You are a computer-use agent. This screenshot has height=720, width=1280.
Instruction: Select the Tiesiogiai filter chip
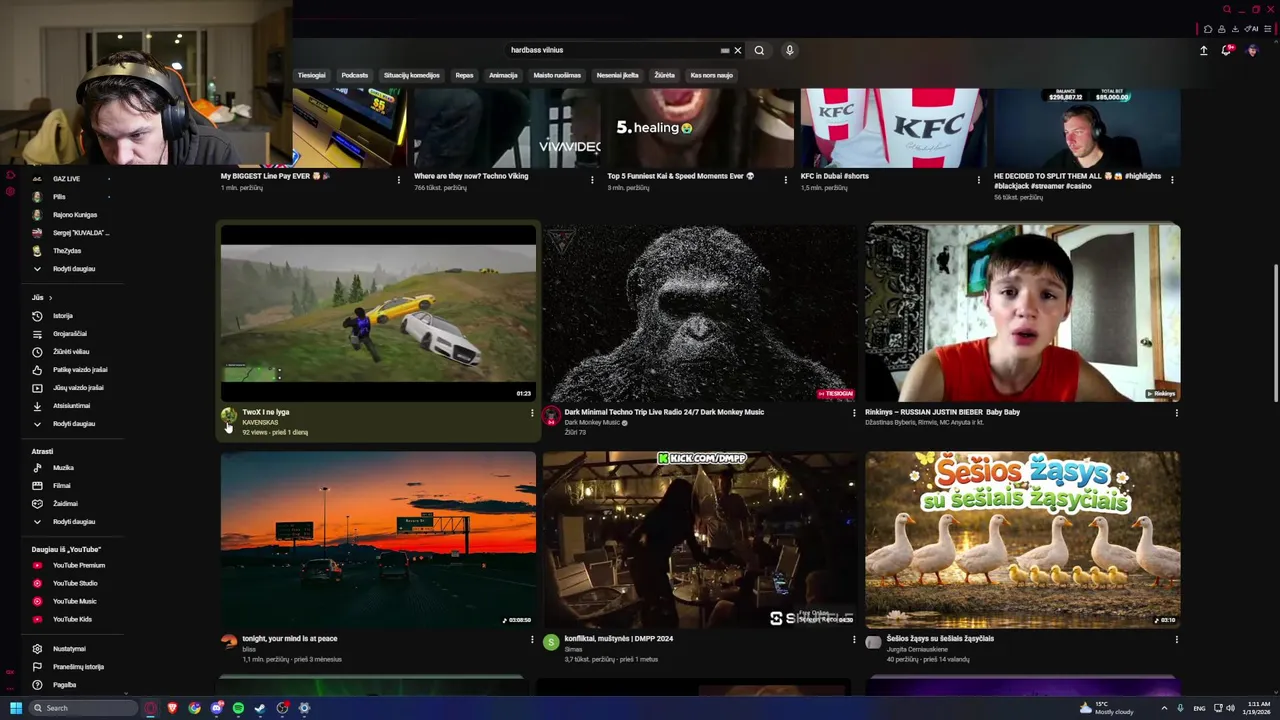[311, 75]
